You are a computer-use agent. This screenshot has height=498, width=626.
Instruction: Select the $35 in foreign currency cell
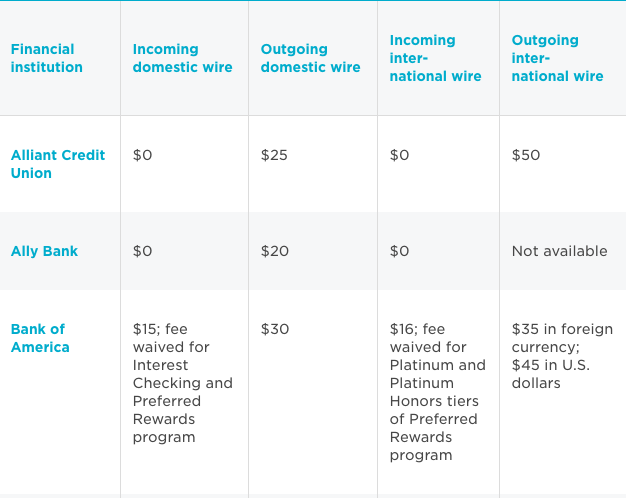(x=561, y=356)
